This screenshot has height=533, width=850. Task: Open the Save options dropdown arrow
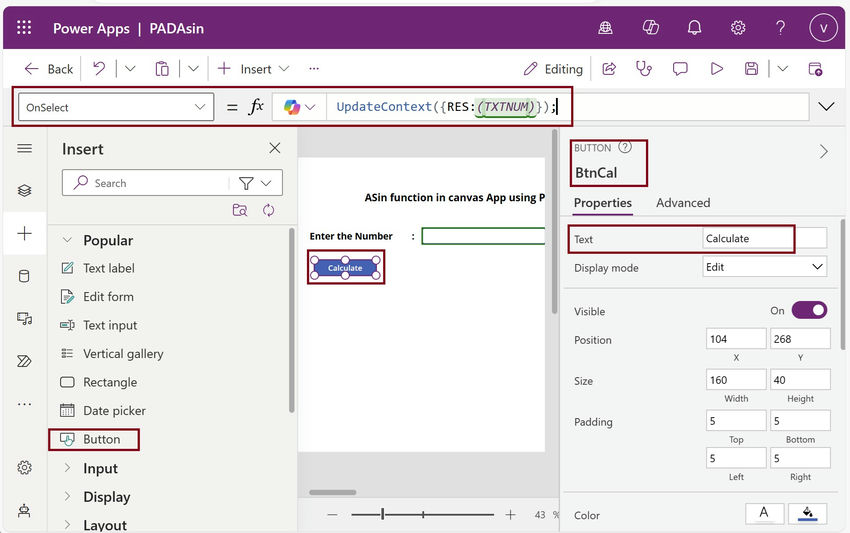click(x=782, y=69)
